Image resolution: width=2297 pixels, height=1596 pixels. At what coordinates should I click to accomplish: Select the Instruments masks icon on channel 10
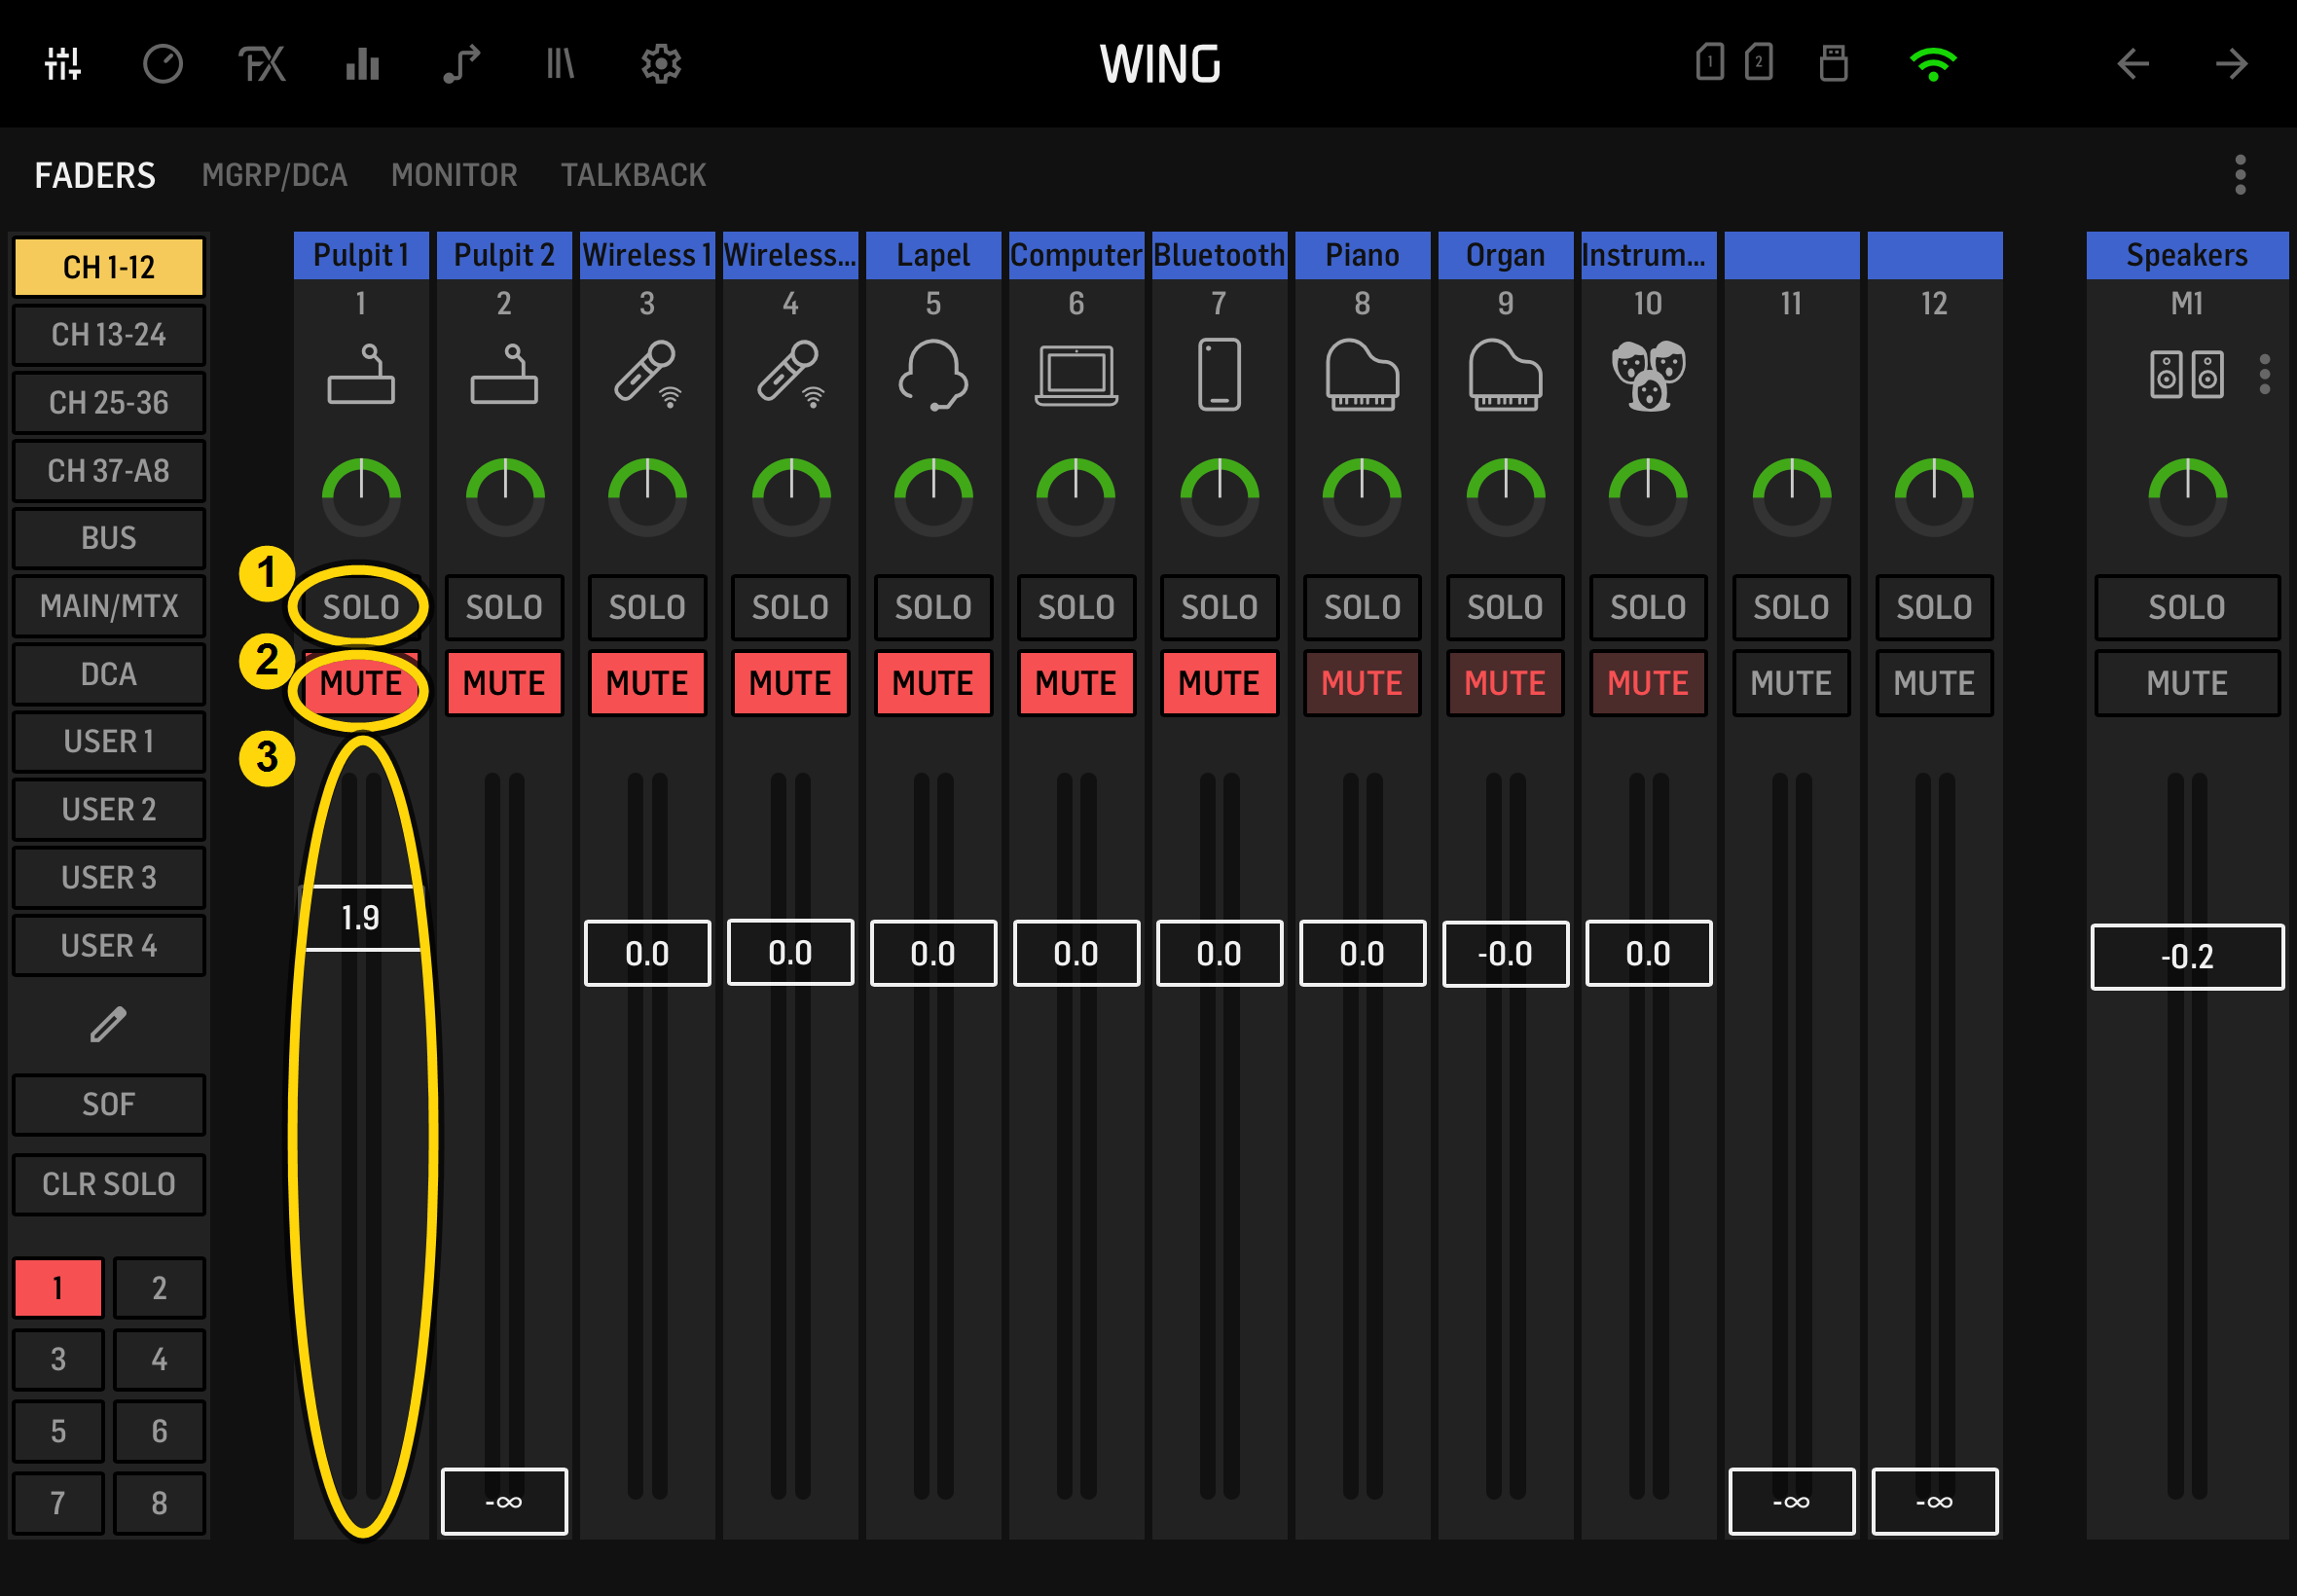1648,375
